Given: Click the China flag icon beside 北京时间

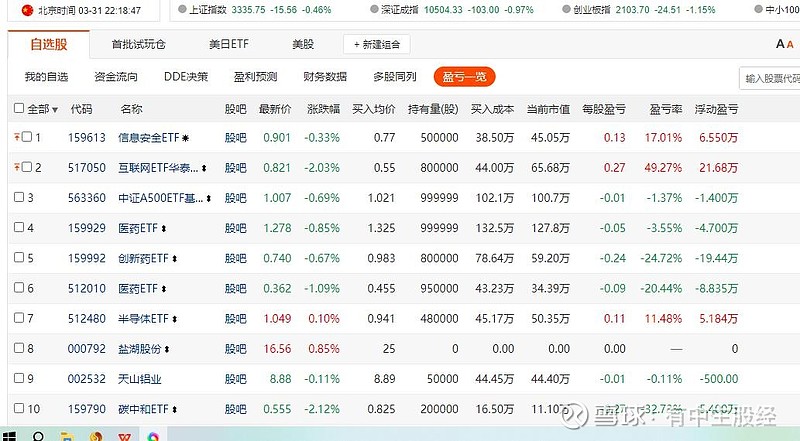Looking at the screenshot, I should click(x=28, y=10).
